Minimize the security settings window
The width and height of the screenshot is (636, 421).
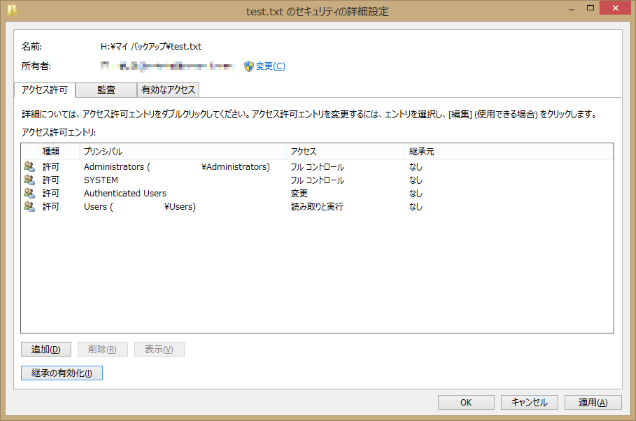[572, 9]
